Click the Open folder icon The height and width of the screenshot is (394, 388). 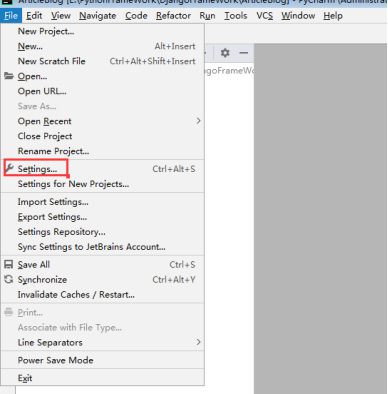9,76
